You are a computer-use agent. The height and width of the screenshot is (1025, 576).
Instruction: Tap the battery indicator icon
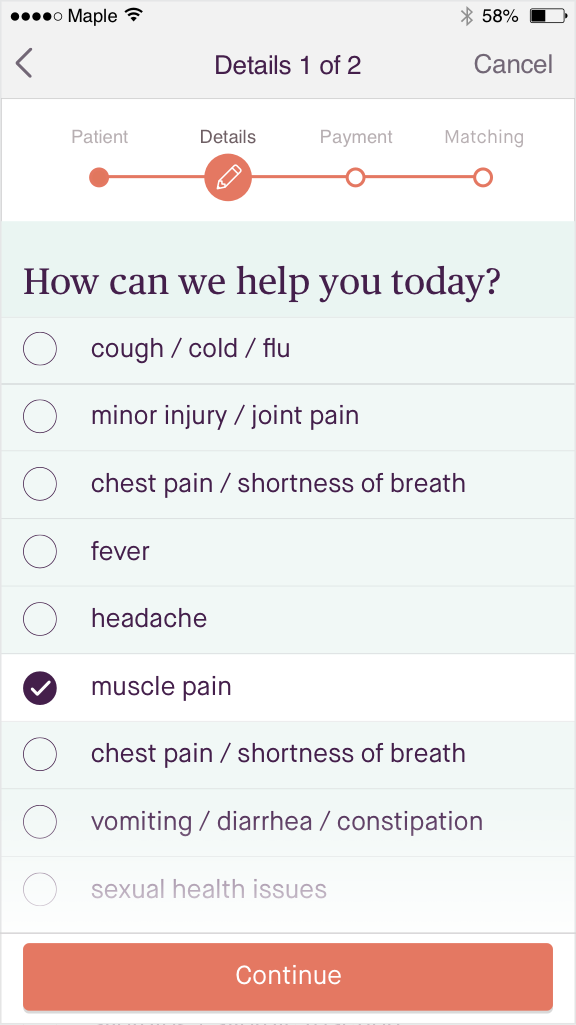[x=548, y=16]
